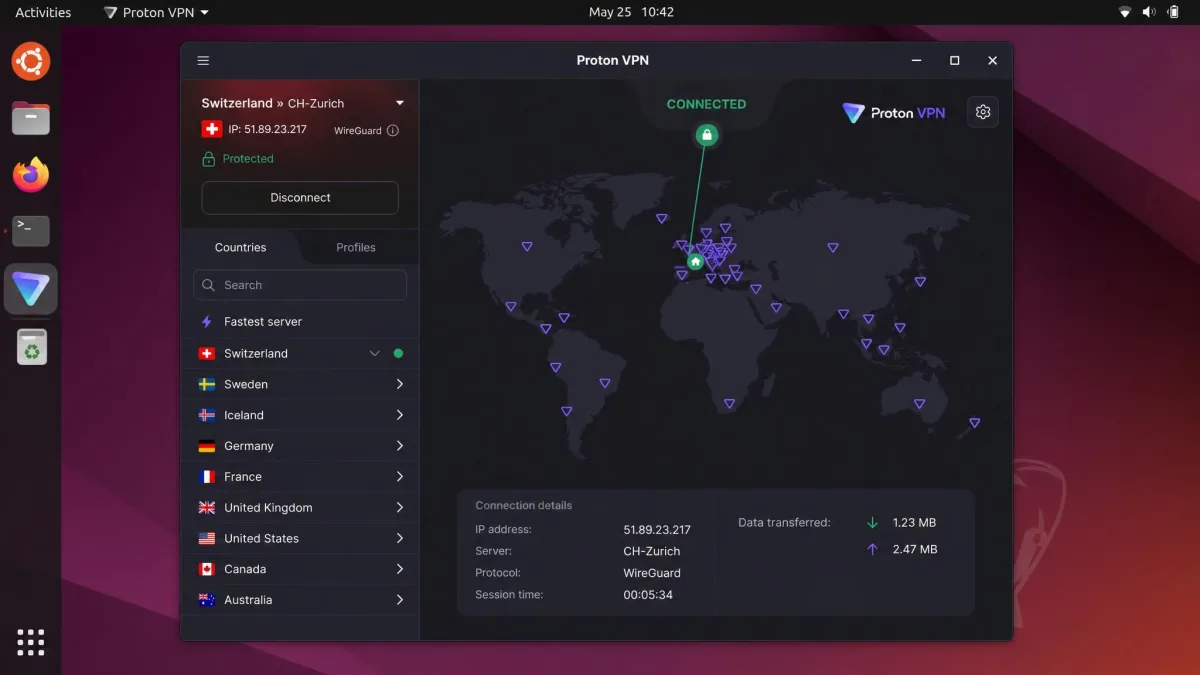Open Terminal from the dock

click(31, 231)
